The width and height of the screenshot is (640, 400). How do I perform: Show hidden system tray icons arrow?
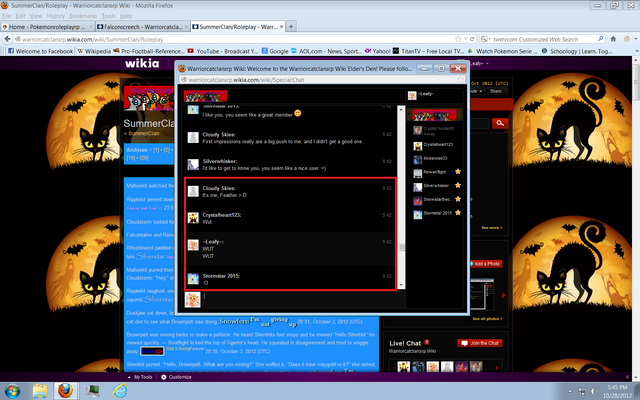pos(570,391)
